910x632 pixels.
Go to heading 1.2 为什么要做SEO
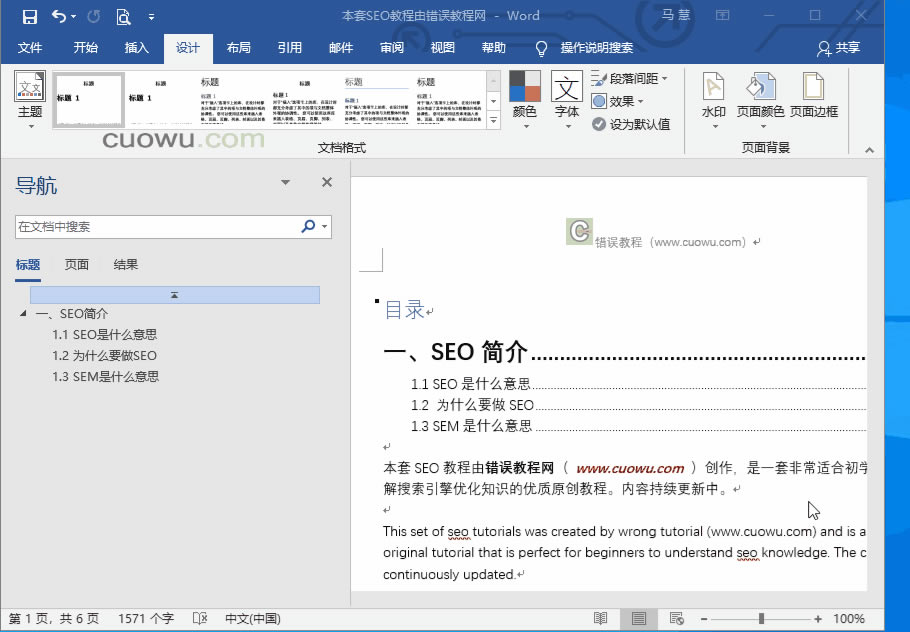[x=104, y=356]
